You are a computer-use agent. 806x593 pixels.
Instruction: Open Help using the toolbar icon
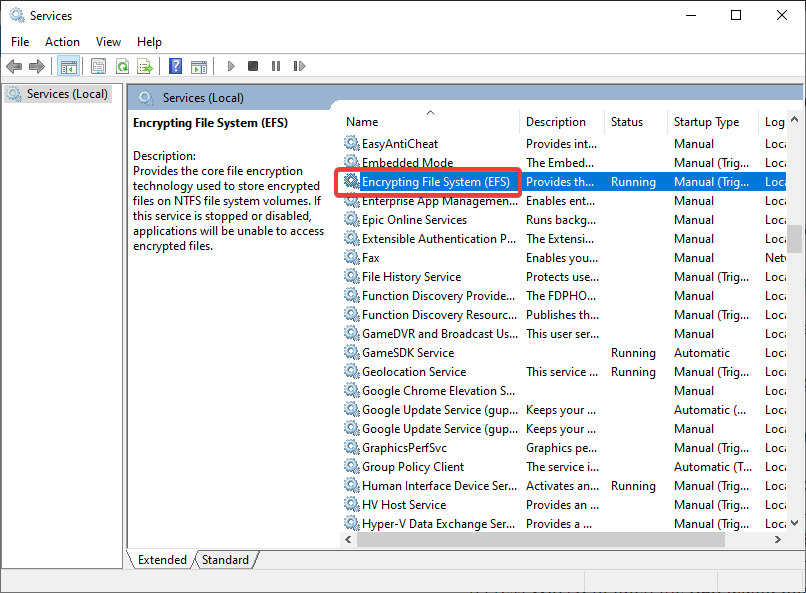coord(174,66)
